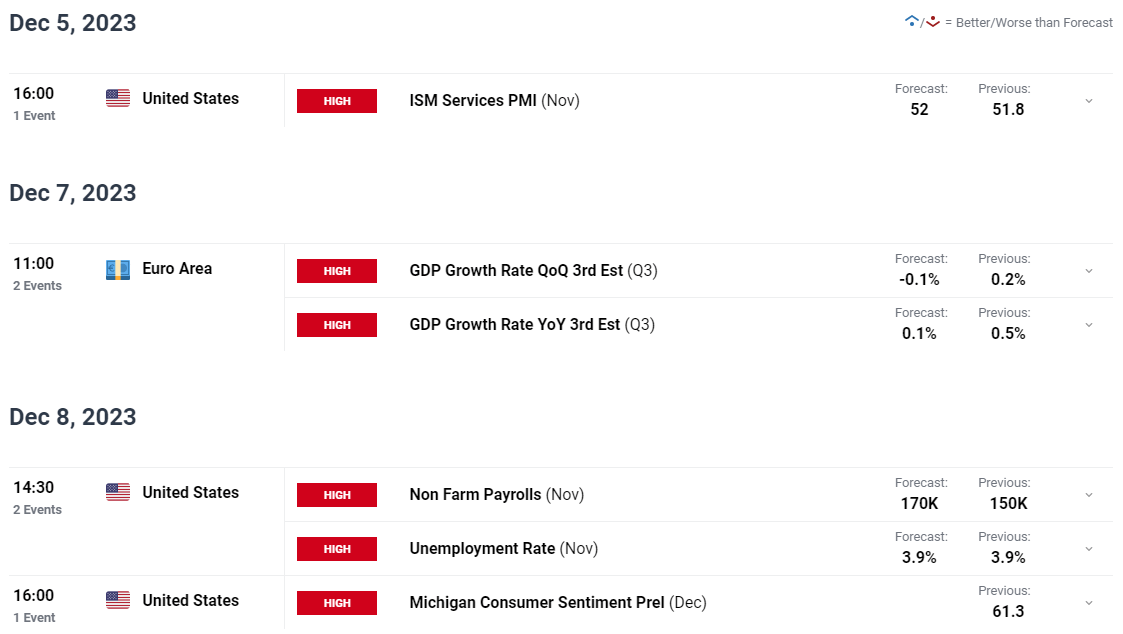Click the Euro Area flag icon

click(118, 269)
